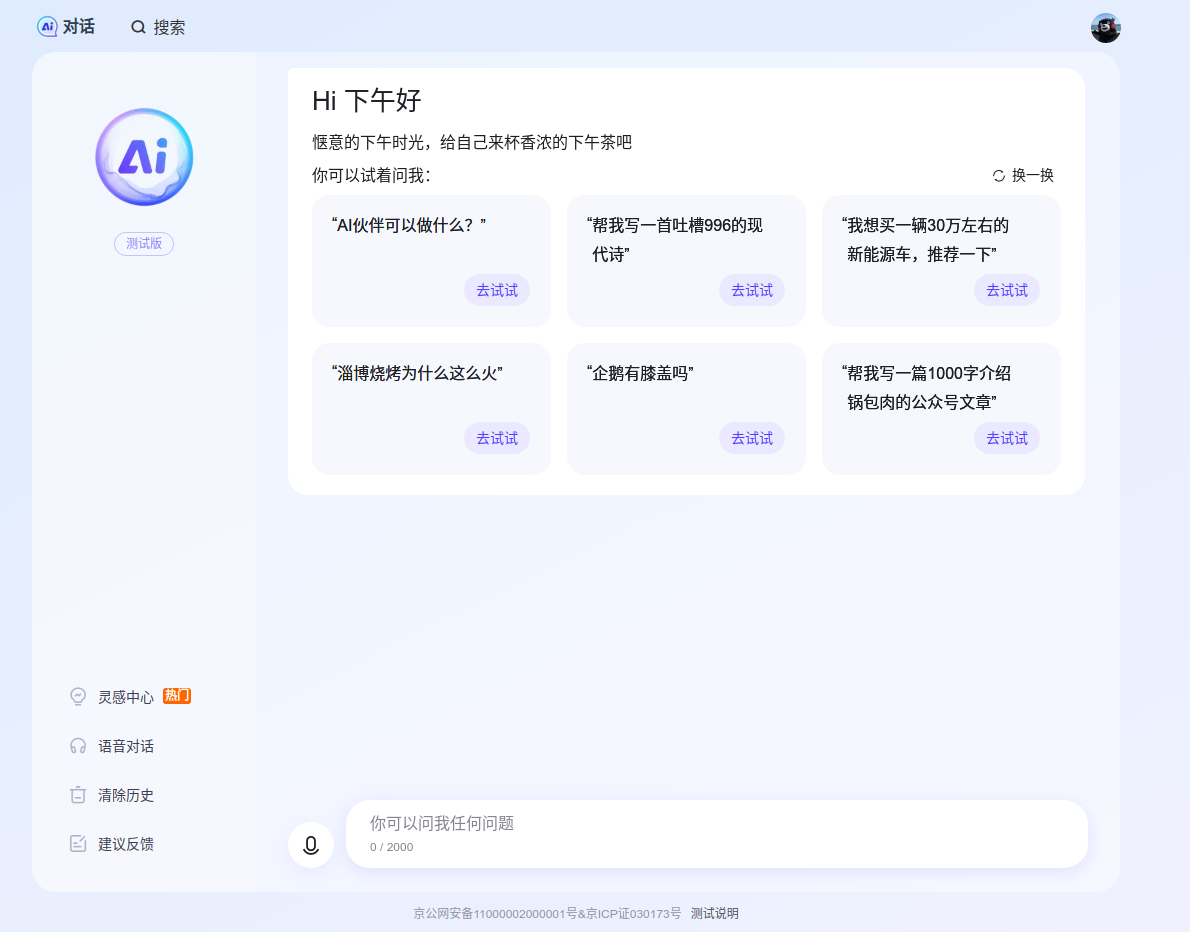
Task: Switch to the 对话 tab
Action: click(x=67, y=27)
